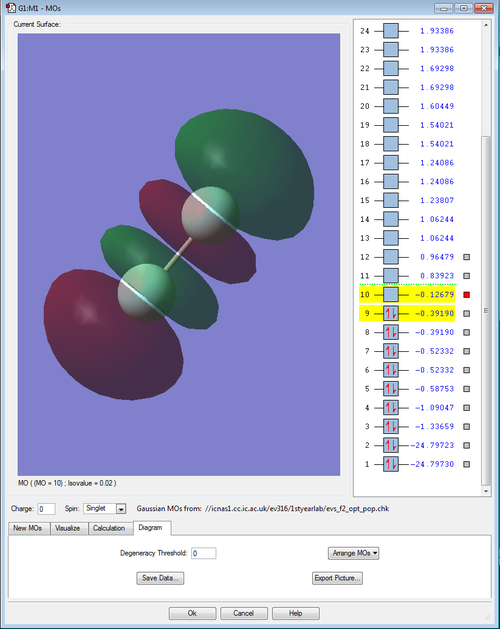This screenshot has height=629, width=500.
Task: Click the Export Picture button
Action: [x=337, y=578]
